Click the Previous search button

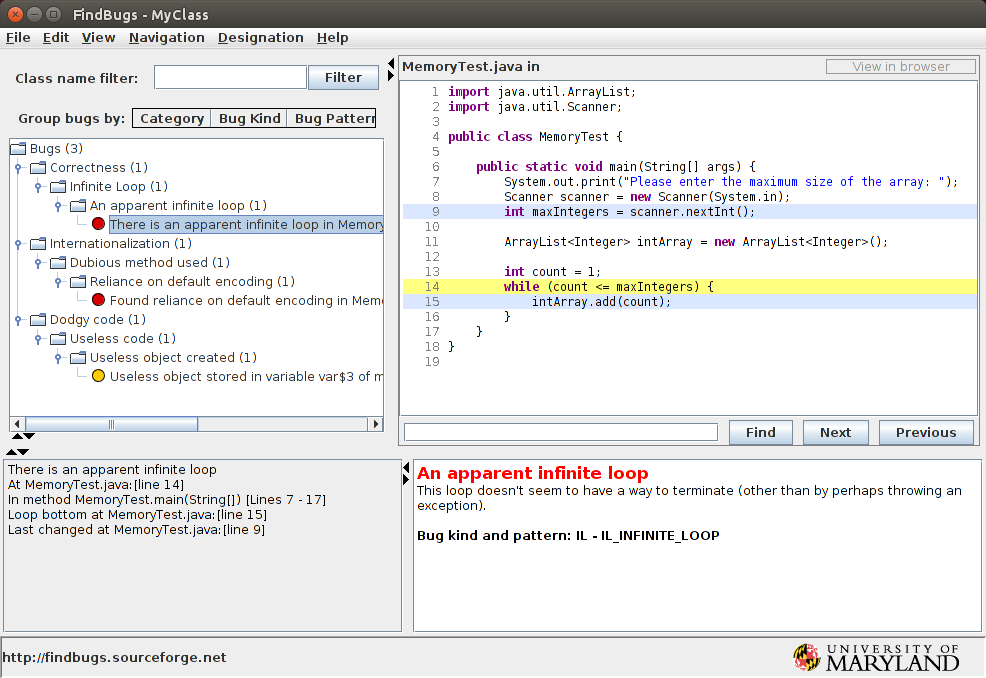point(925,432)
